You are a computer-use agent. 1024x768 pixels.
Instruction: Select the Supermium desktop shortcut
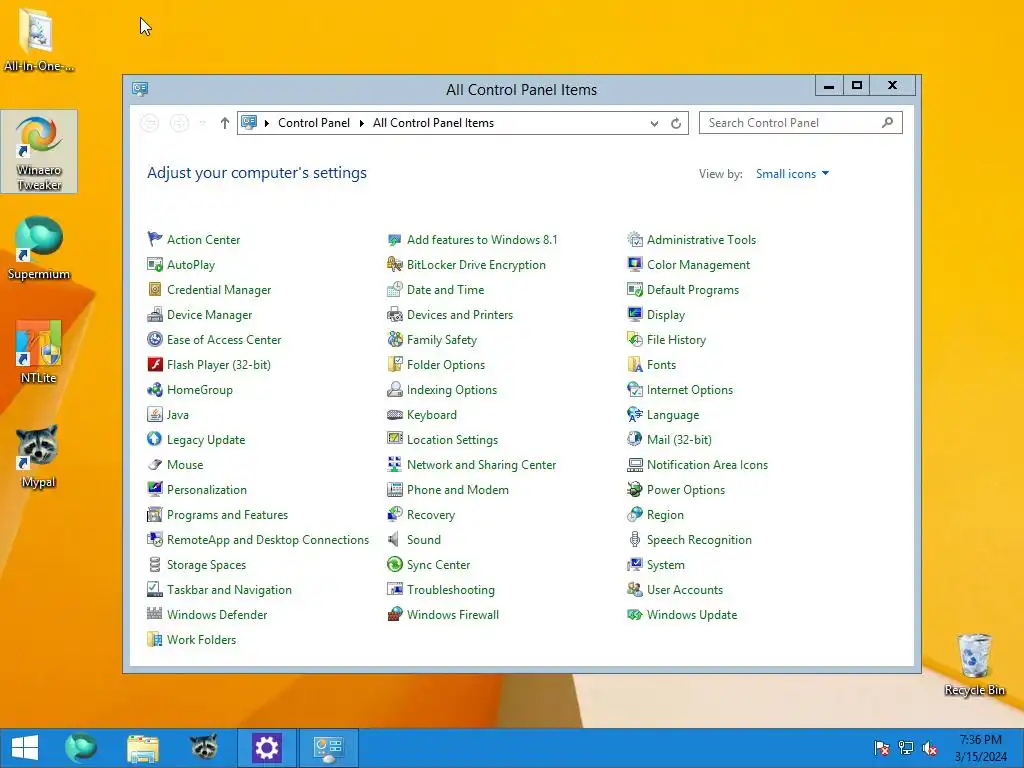[39, 248]
